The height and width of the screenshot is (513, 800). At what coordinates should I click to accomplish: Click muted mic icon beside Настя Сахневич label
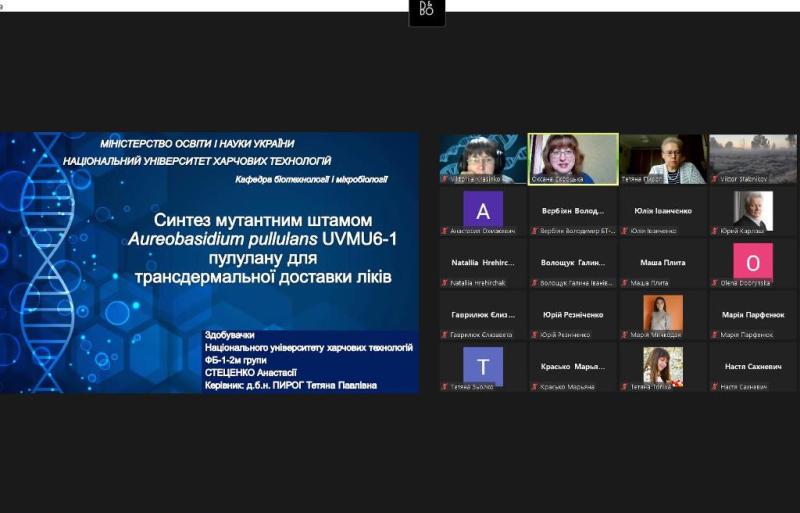coord(715,387)
